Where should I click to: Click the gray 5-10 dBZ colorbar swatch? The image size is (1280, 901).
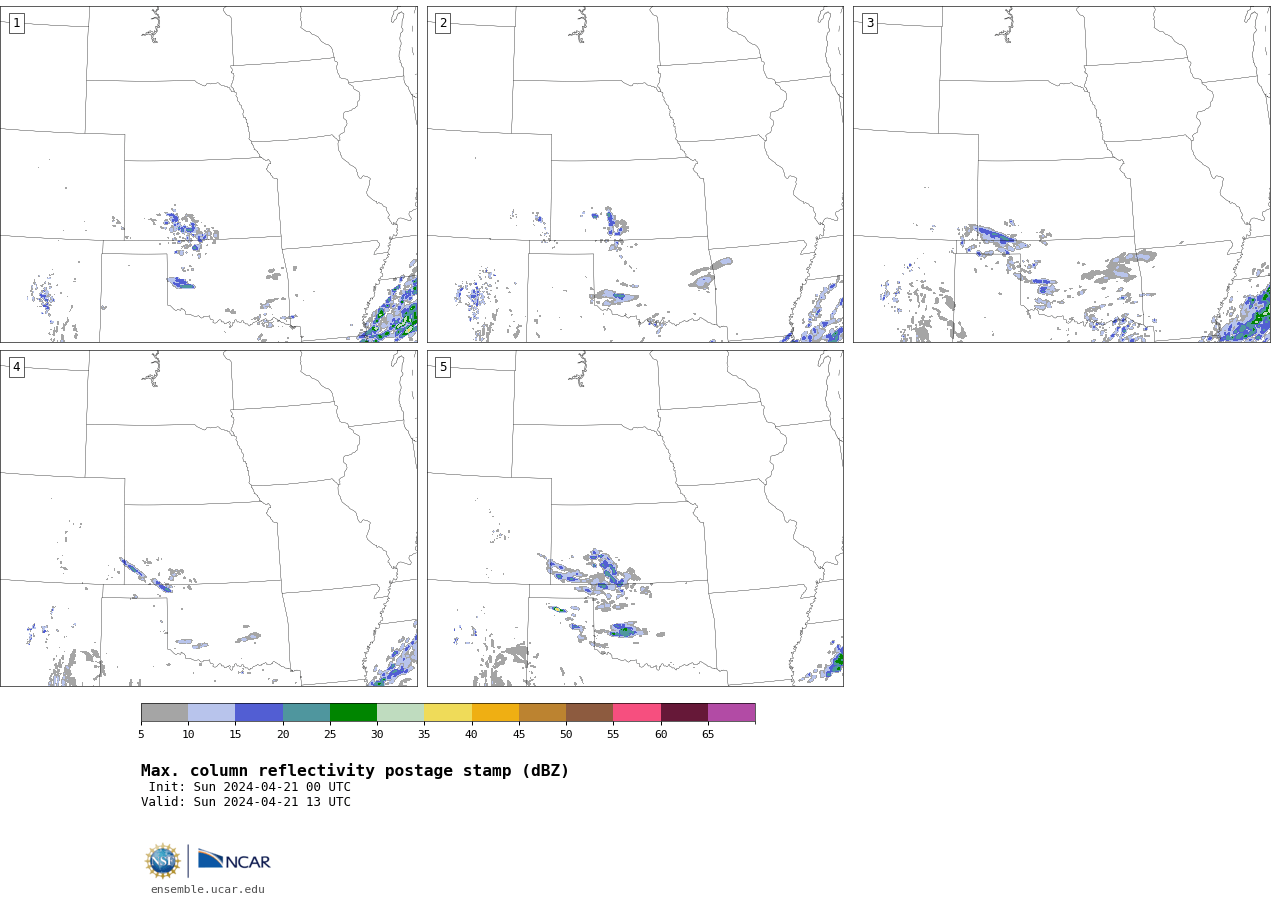click(x=164, y=712)
